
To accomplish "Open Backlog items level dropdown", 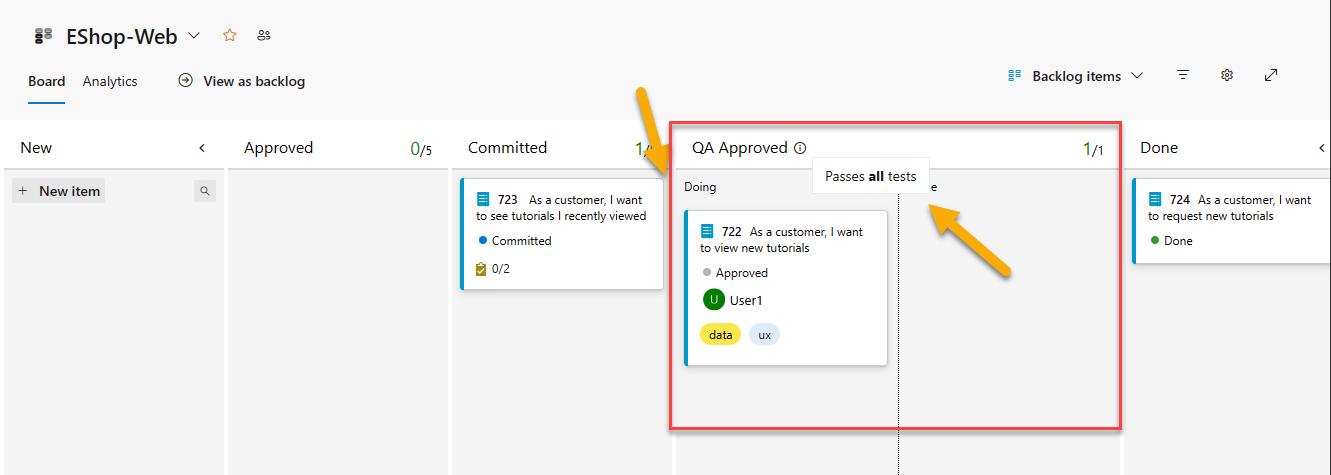I will (x=1076, y=76).
